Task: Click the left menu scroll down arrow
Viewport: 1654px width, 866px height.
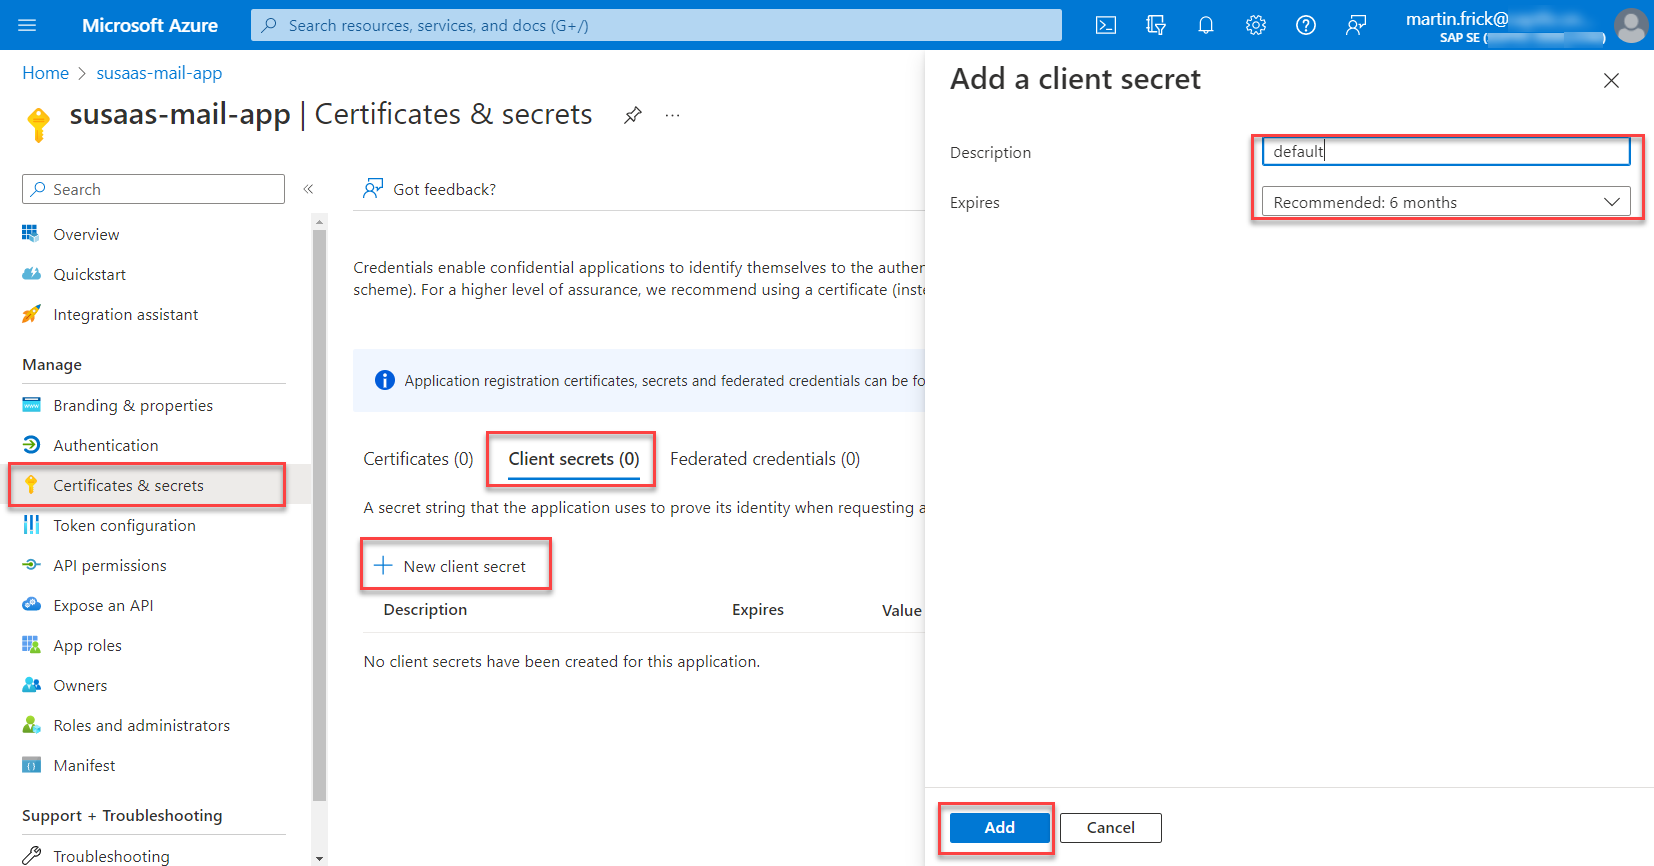Action: pyautogui.click(x=319, y=858)
